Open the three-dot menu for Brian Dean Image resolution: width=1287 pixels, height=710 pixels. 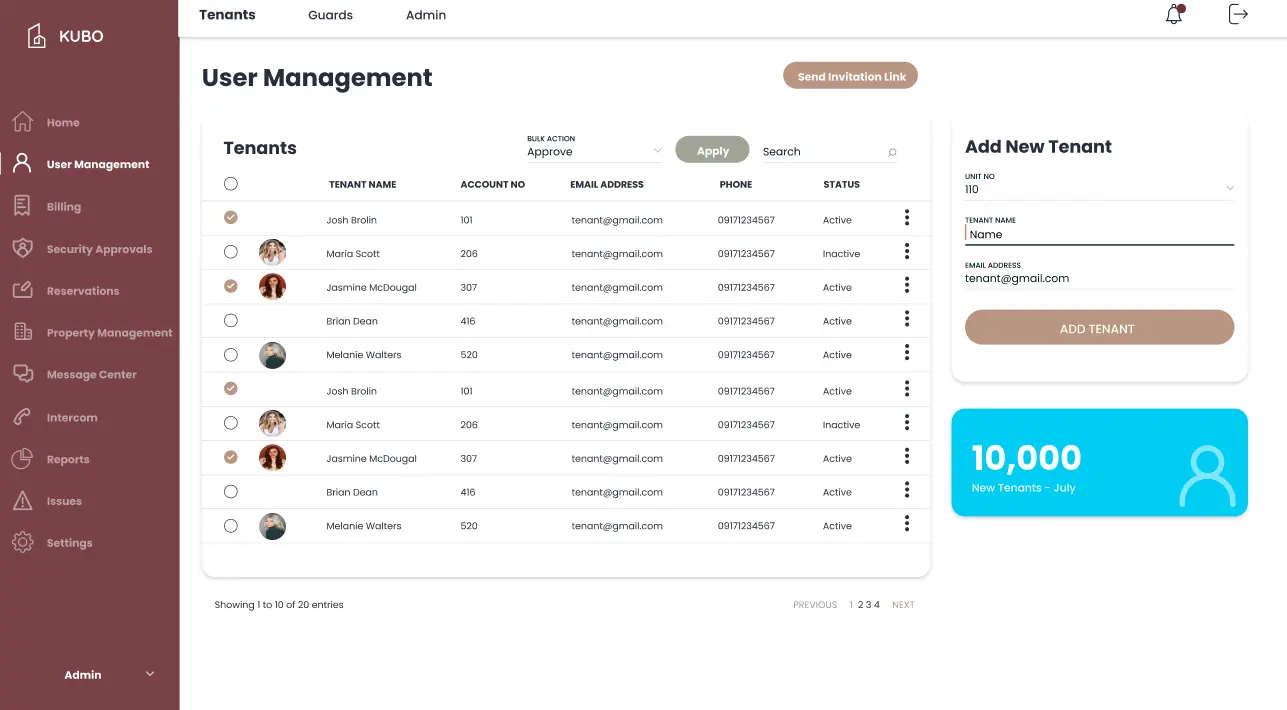906,319
